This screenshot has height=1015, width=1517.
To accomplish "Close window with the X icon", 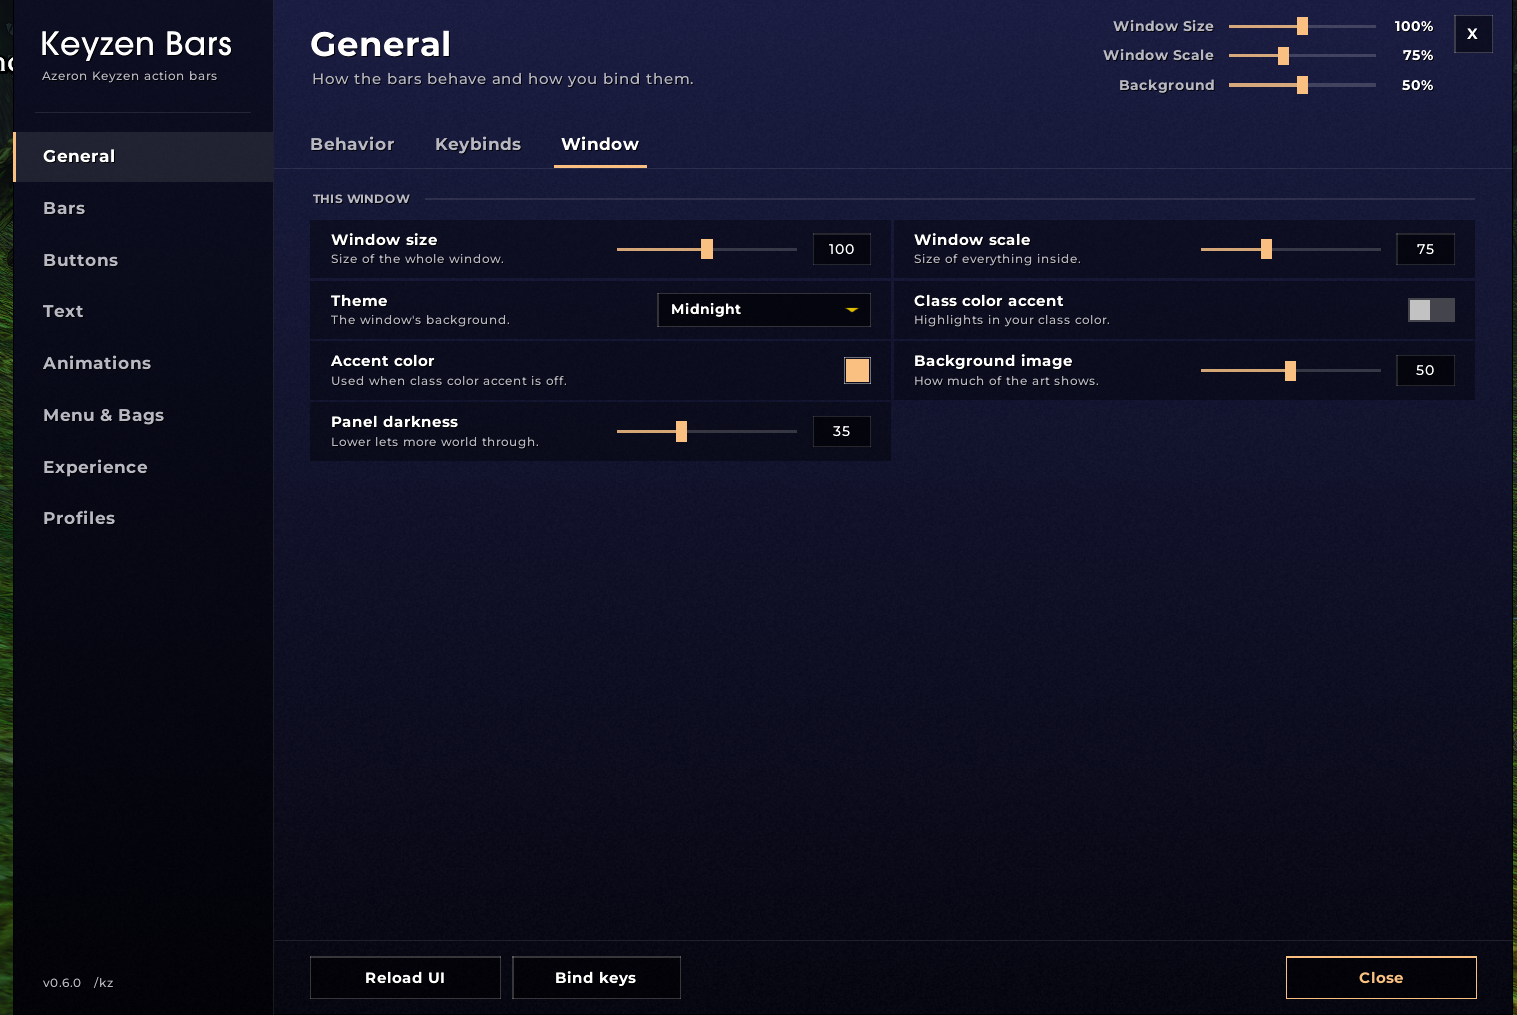I will 1473,34.
